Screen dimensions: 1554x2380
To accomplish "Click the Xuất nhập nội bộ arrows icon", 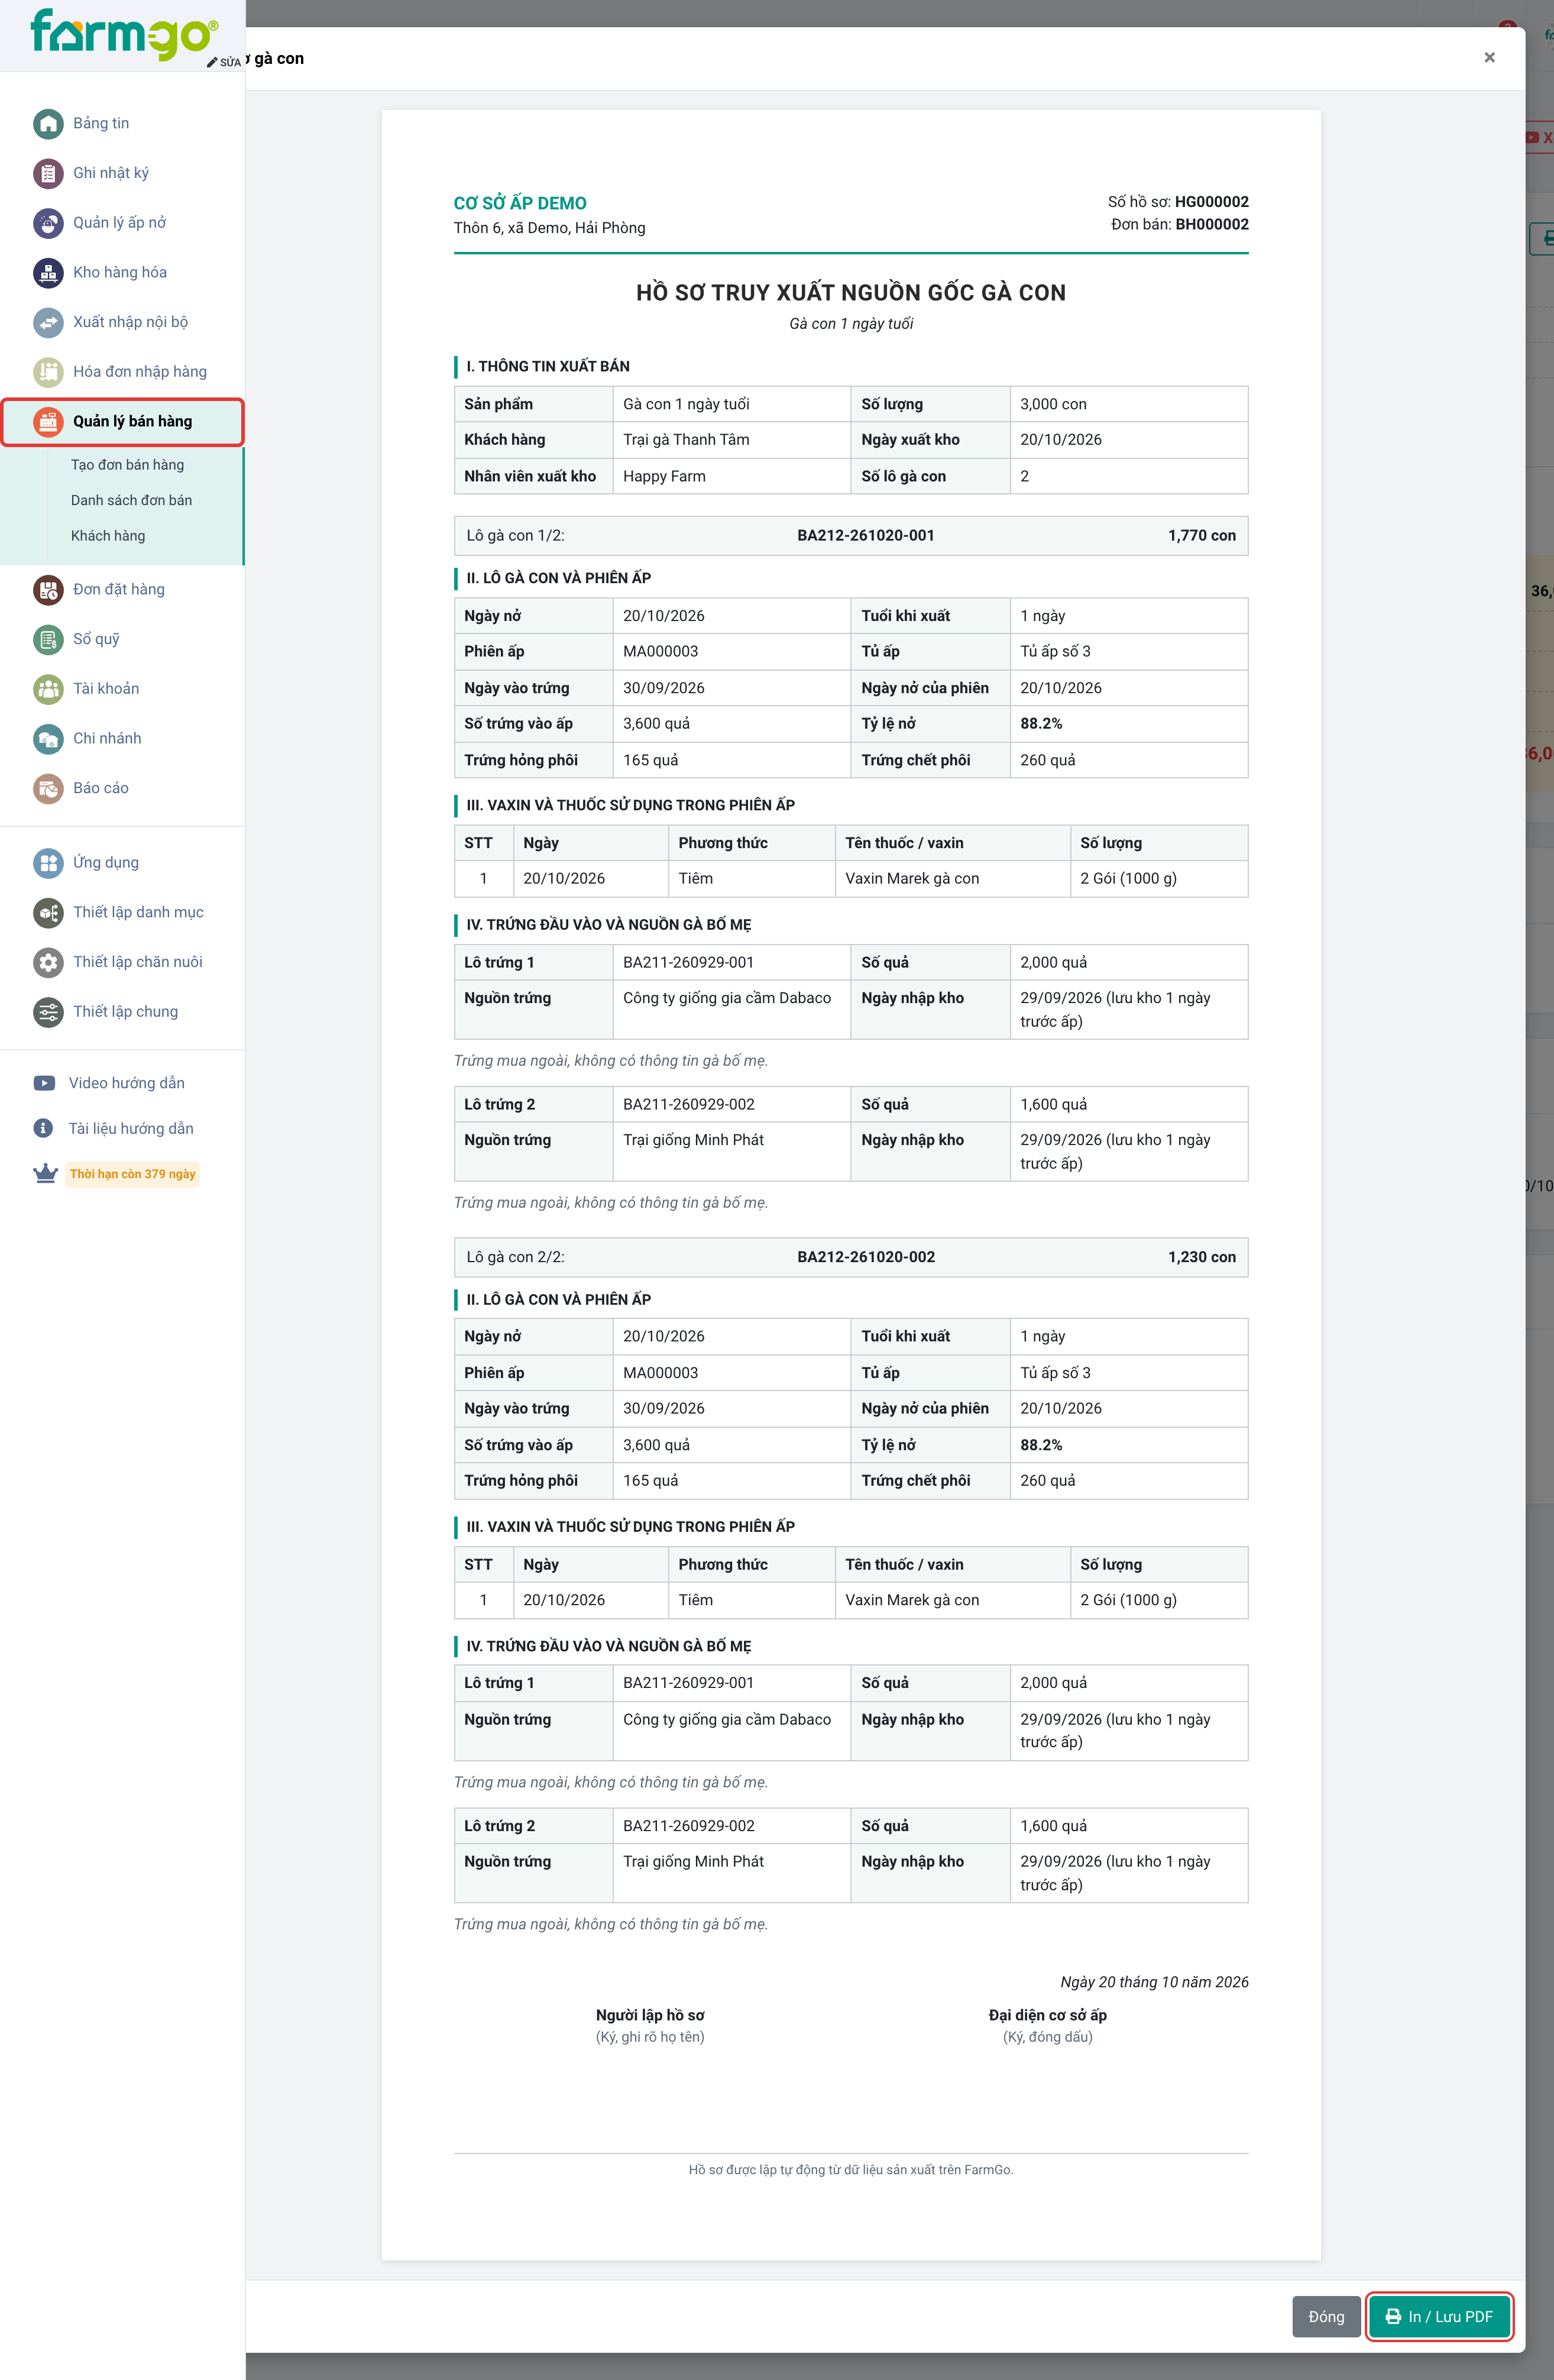I will tap(48, 322).
